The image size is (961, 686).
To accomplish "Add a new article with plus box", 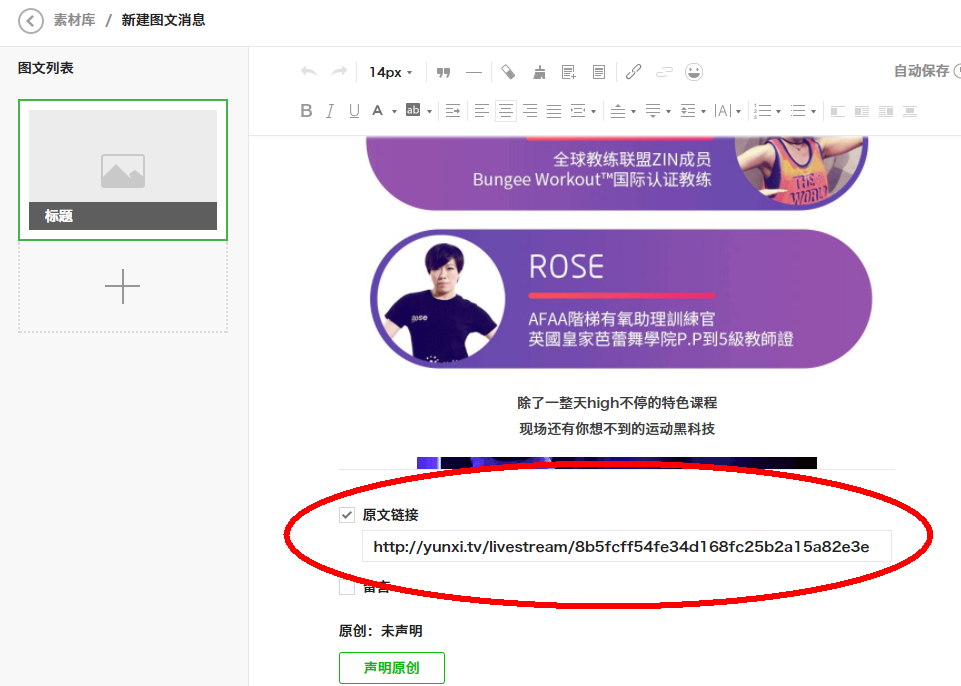I will pos(123,286).
